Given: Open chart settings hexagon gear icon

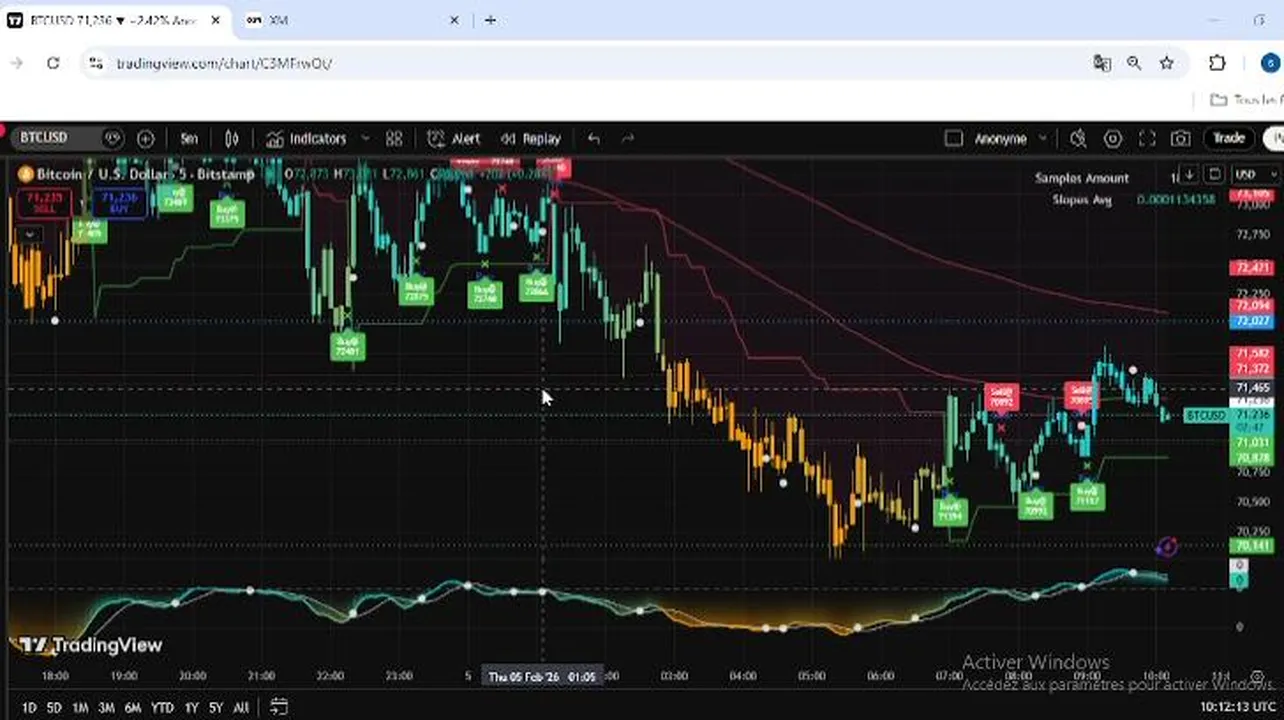Looking at the screenshot, I should click(1113, 138).
